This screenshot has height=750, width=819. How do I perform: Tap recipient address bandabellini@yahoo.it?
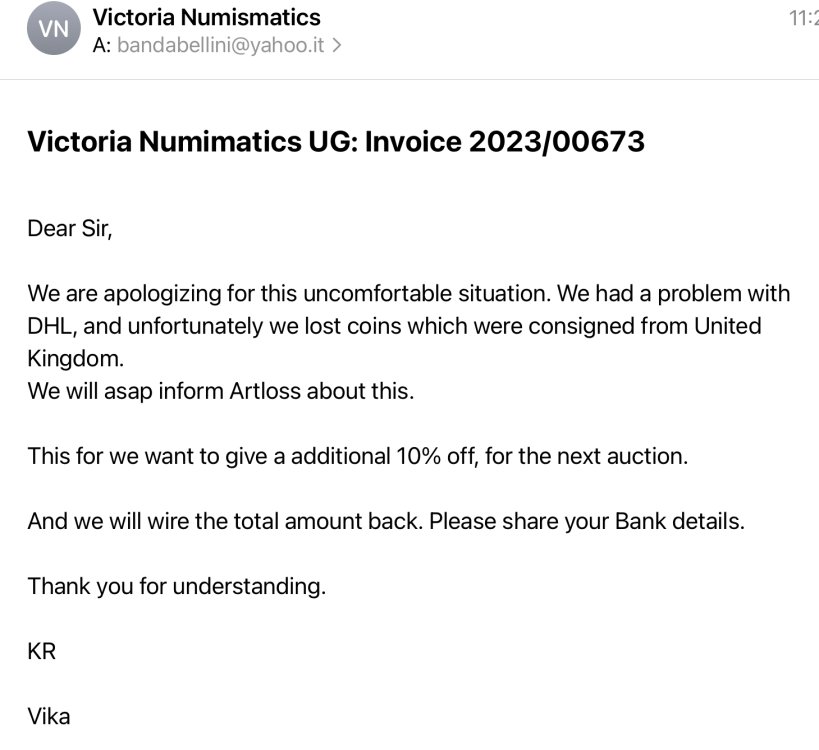pyautogui.click(x=221, y=45)
